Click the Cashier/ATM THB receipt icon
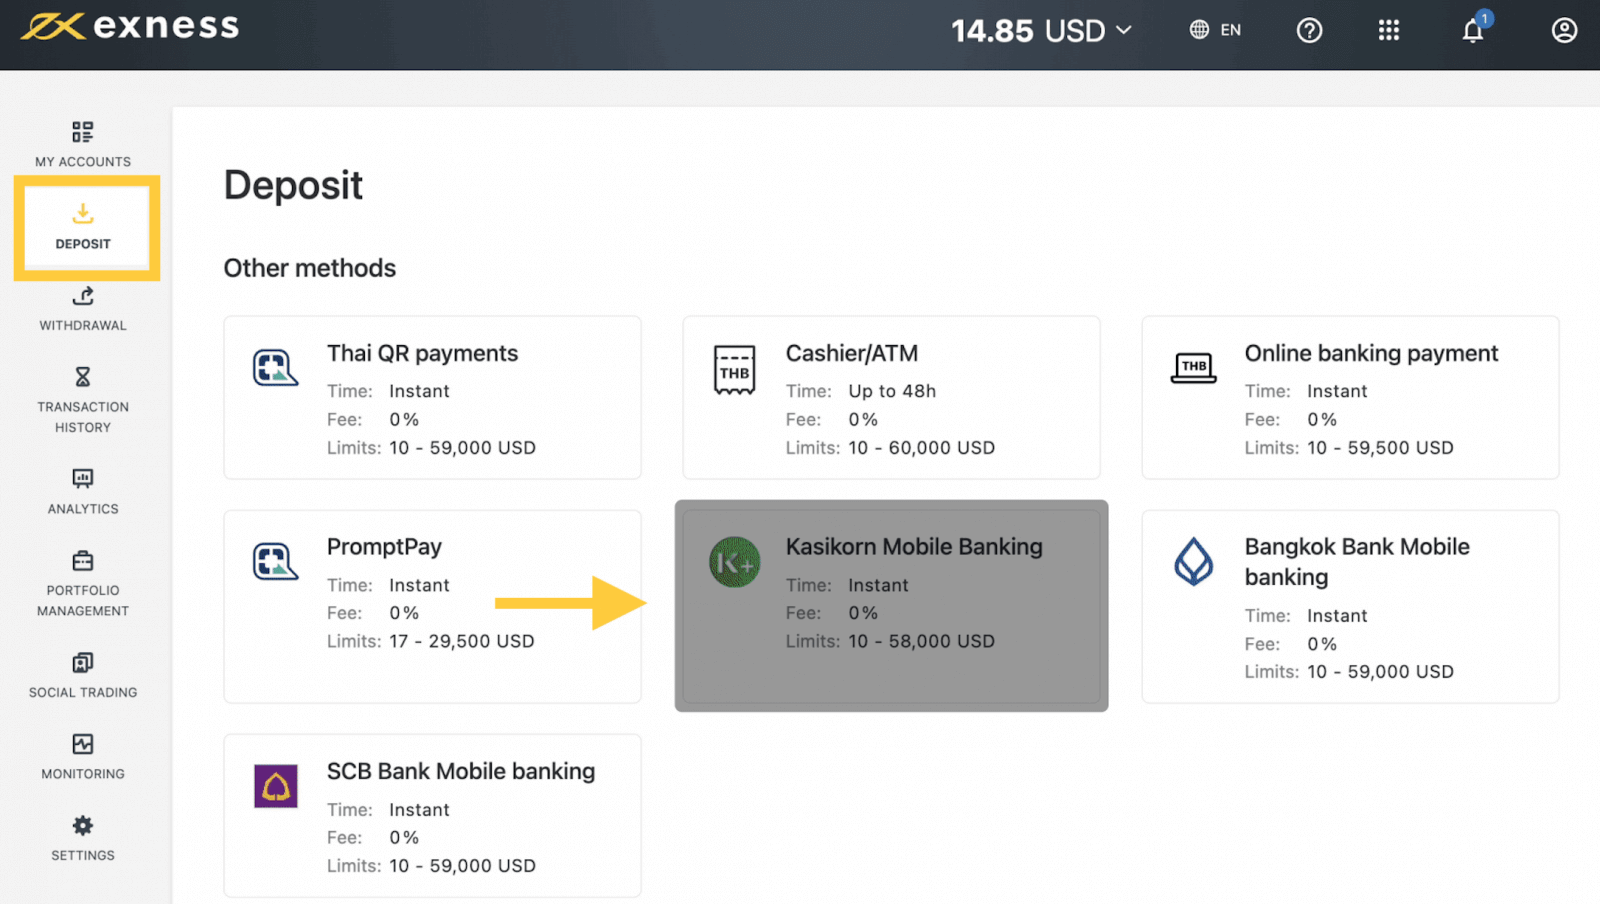The image size is (1600, 904). [x=734, y=370]
